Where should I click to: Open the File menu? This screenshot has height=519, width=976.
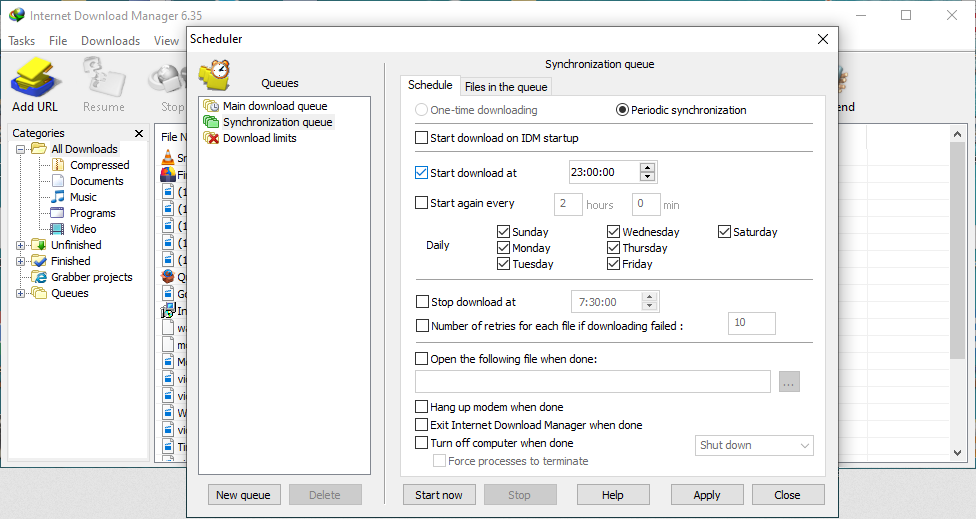(x=58, y=40)
